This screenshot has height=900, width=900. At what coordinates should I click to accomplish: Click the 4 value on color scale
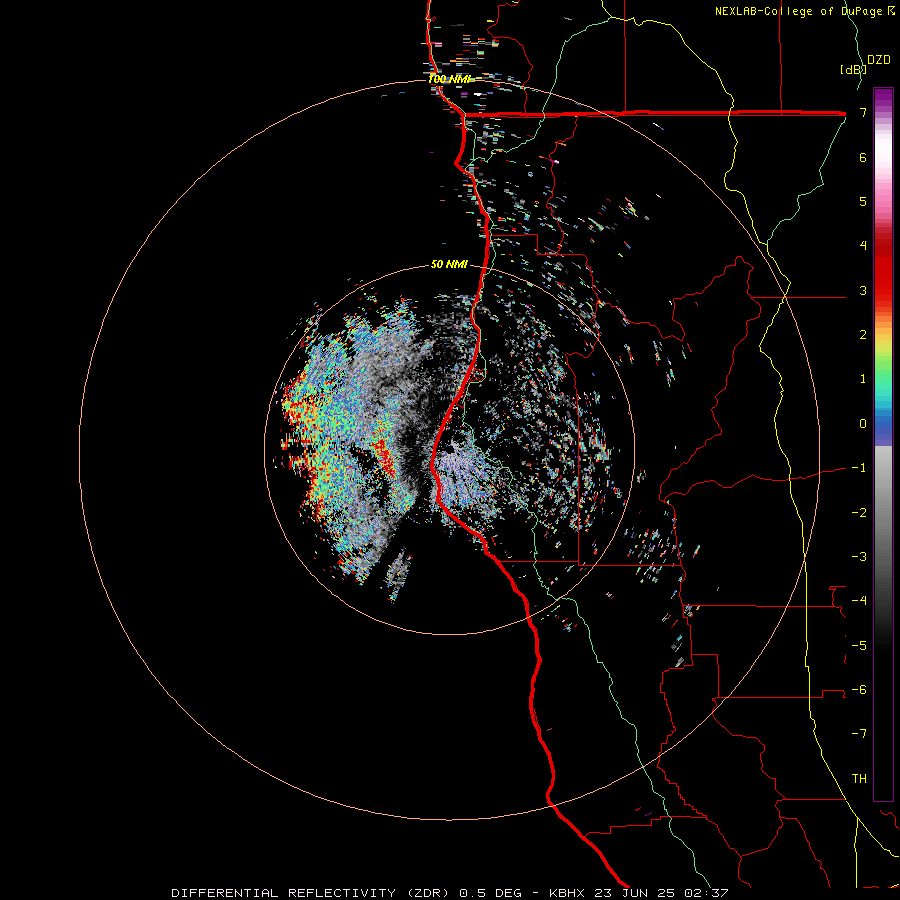pyautogui.click(x=863, y=246)
